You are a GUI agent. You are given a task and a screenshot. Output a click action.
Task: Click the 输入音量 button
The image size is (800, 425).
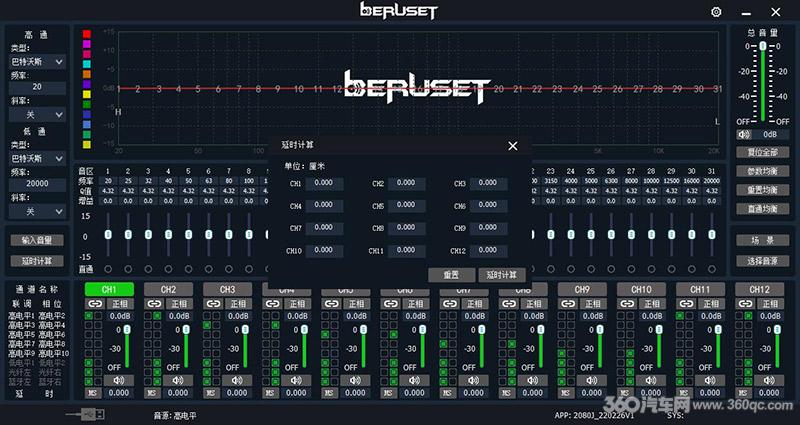point(37,240)
